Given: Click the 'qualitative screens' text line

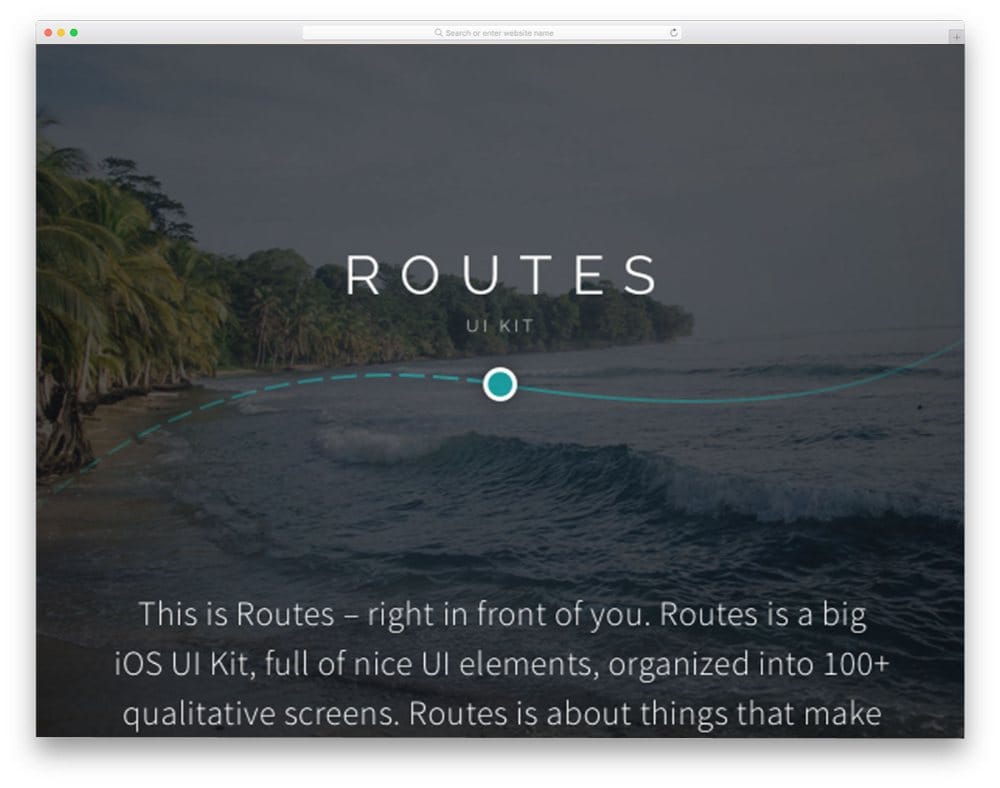Looking at the screenshot, I should (x=503, y=713).
